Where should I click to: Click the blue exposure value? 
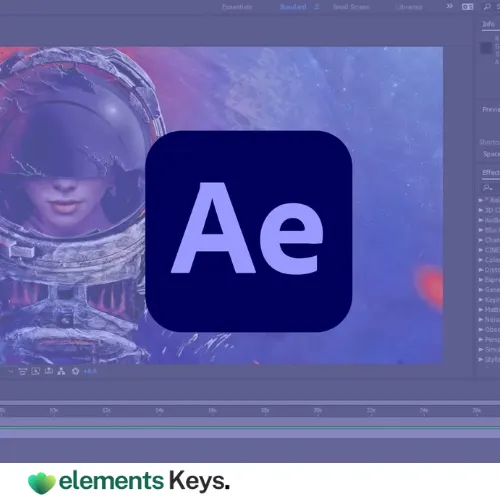[x=90, y=371]
